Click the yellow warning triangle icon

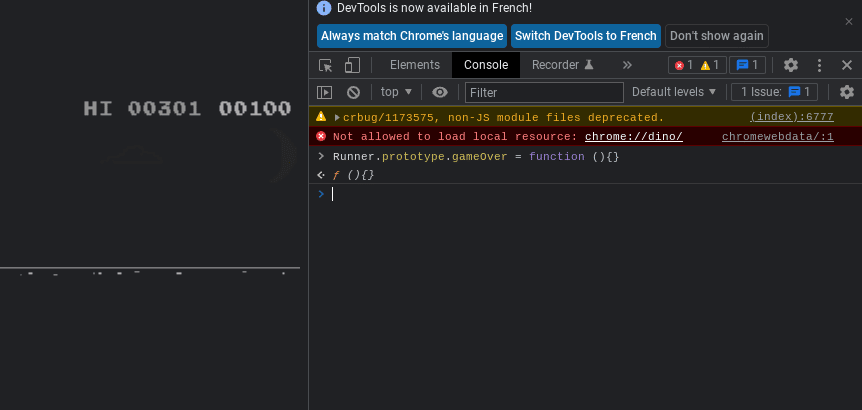click(x=321, y=117)
